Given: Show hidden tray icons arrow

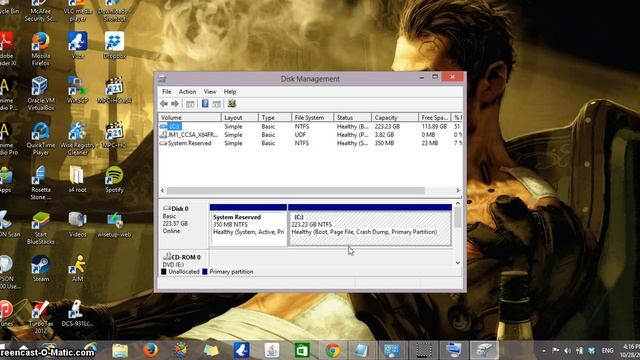Looking at the screenshot, I should pos(544,351).
